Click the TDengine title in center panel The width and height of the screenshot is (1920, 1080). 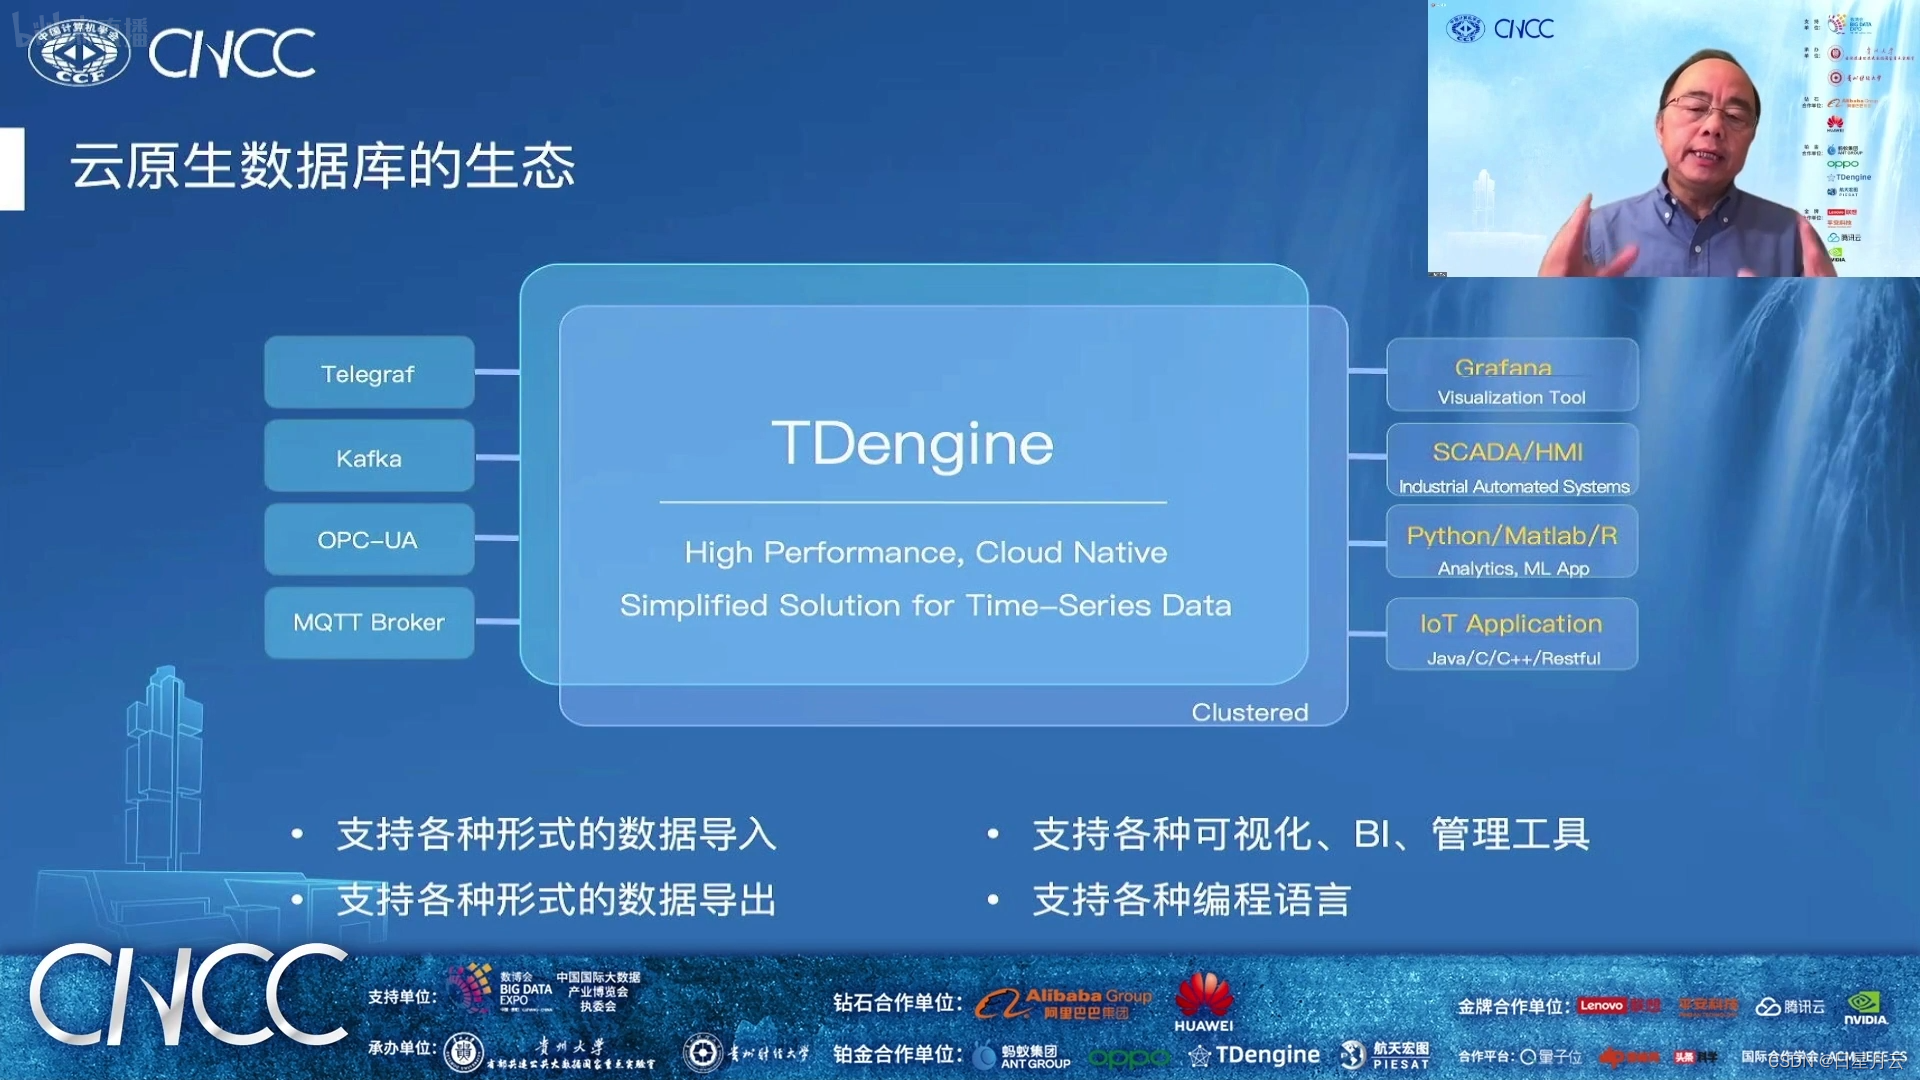click(912, 443)
